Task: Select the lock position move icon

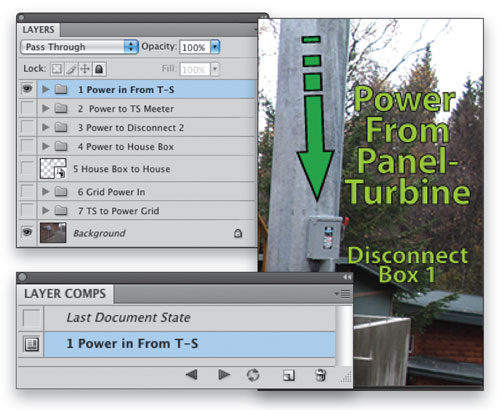Action: [85, 69]
